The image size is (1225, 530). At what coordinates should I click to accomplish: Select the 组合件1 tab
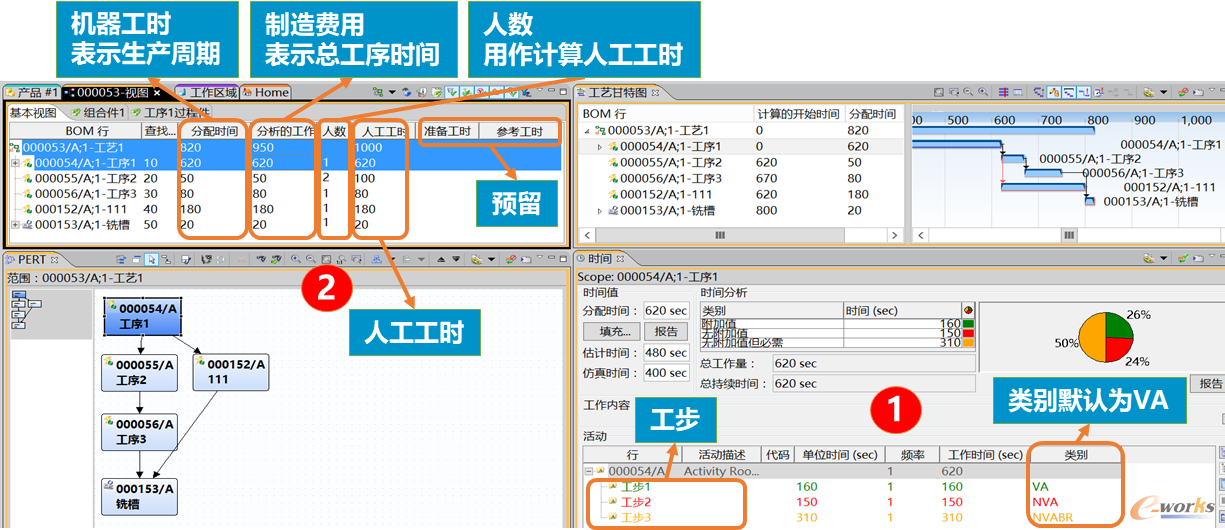tap(97, 113)
